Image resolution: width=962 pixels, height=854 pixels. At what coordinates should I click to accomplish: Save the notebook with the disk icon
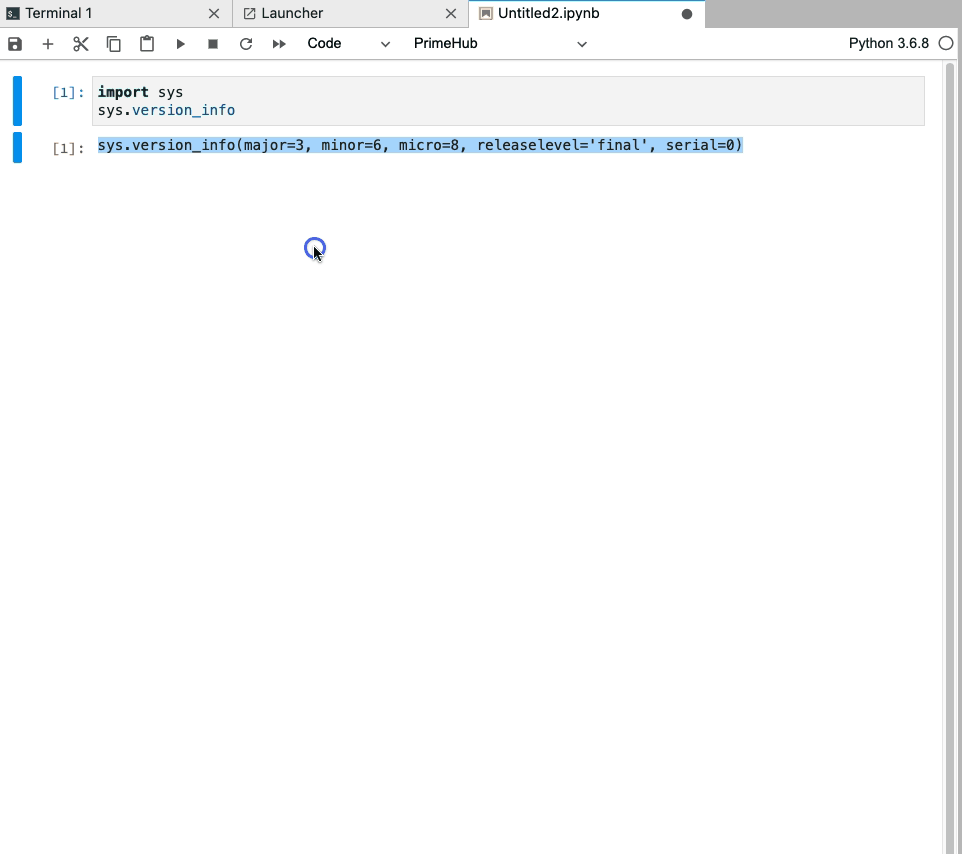15,44
